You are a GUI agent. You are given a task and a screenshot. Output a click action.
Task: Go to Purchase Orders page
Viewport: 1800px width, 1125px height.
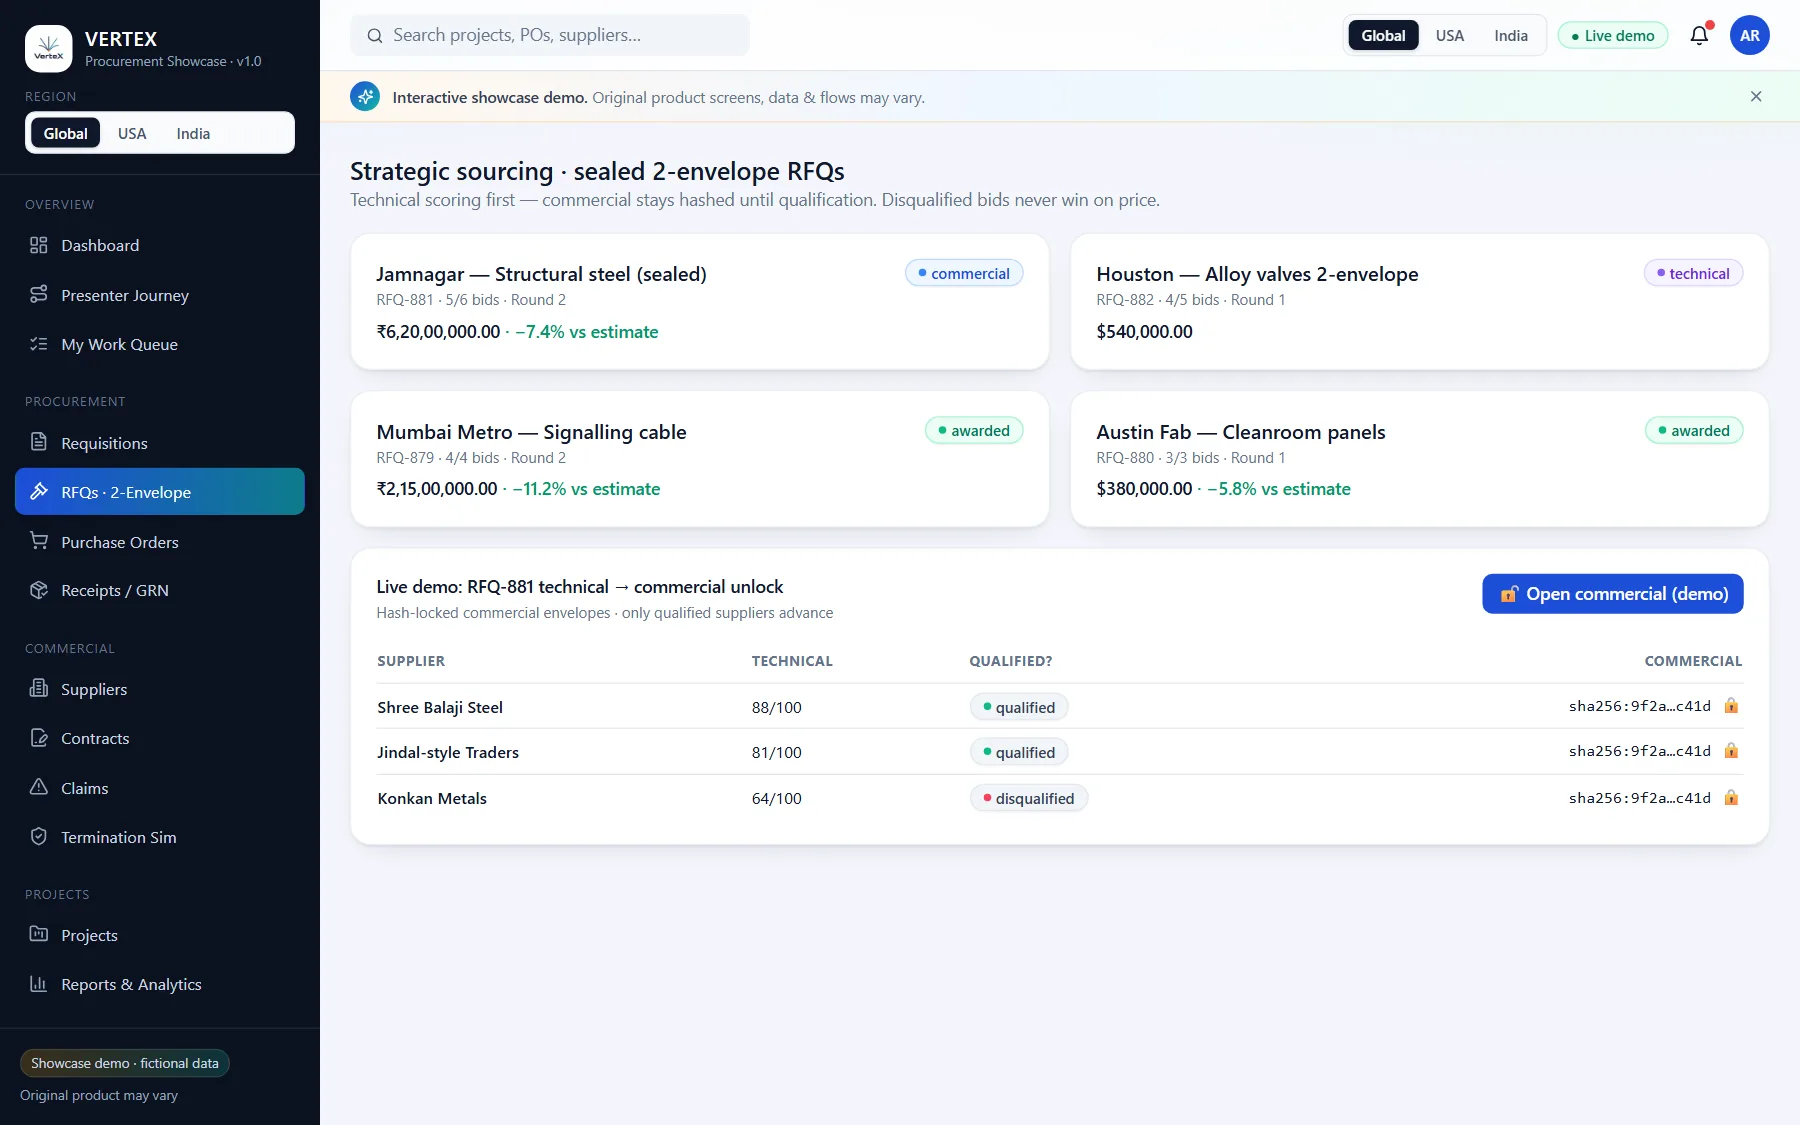tap(160, 541)
